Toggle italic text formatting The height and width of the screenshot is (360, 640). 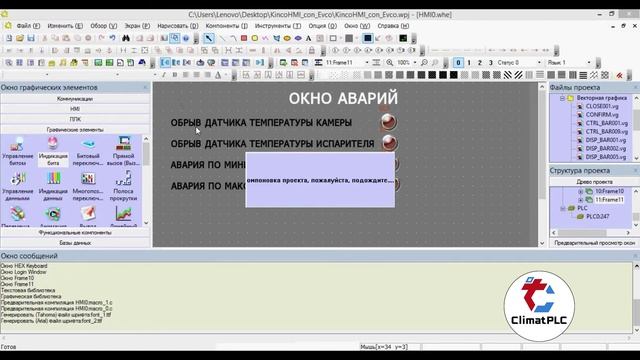point(164,75)
